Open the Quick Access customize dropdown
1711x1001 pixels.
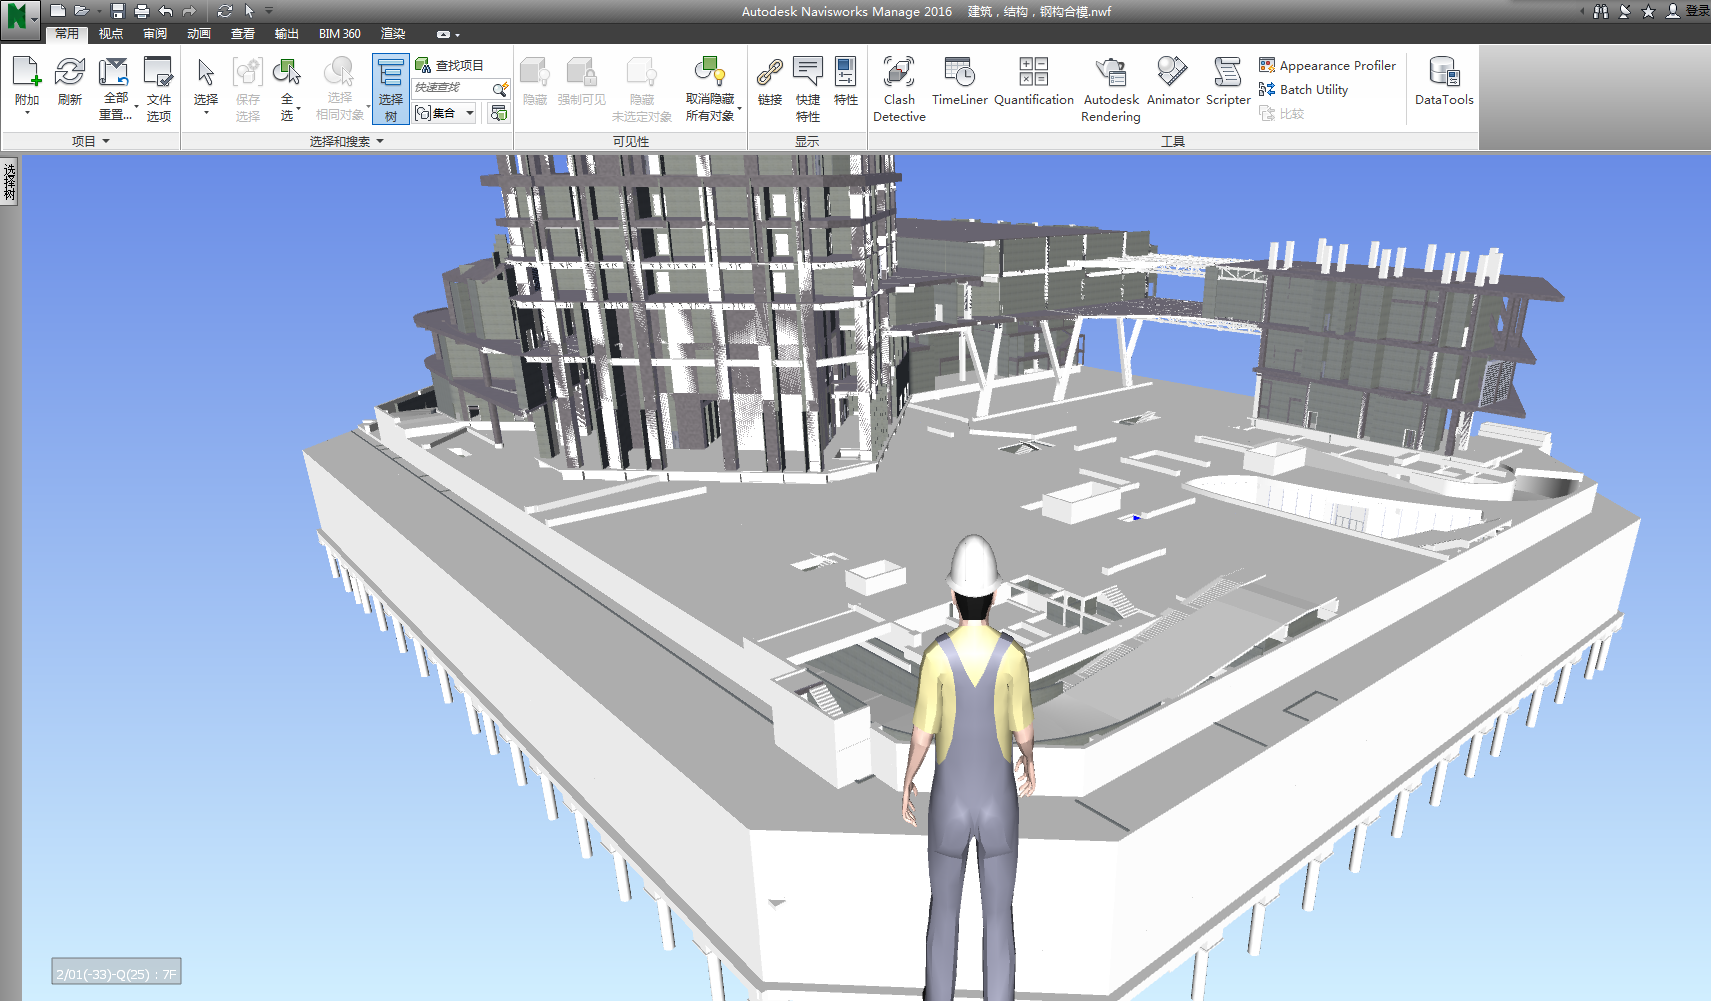[269, 11]
